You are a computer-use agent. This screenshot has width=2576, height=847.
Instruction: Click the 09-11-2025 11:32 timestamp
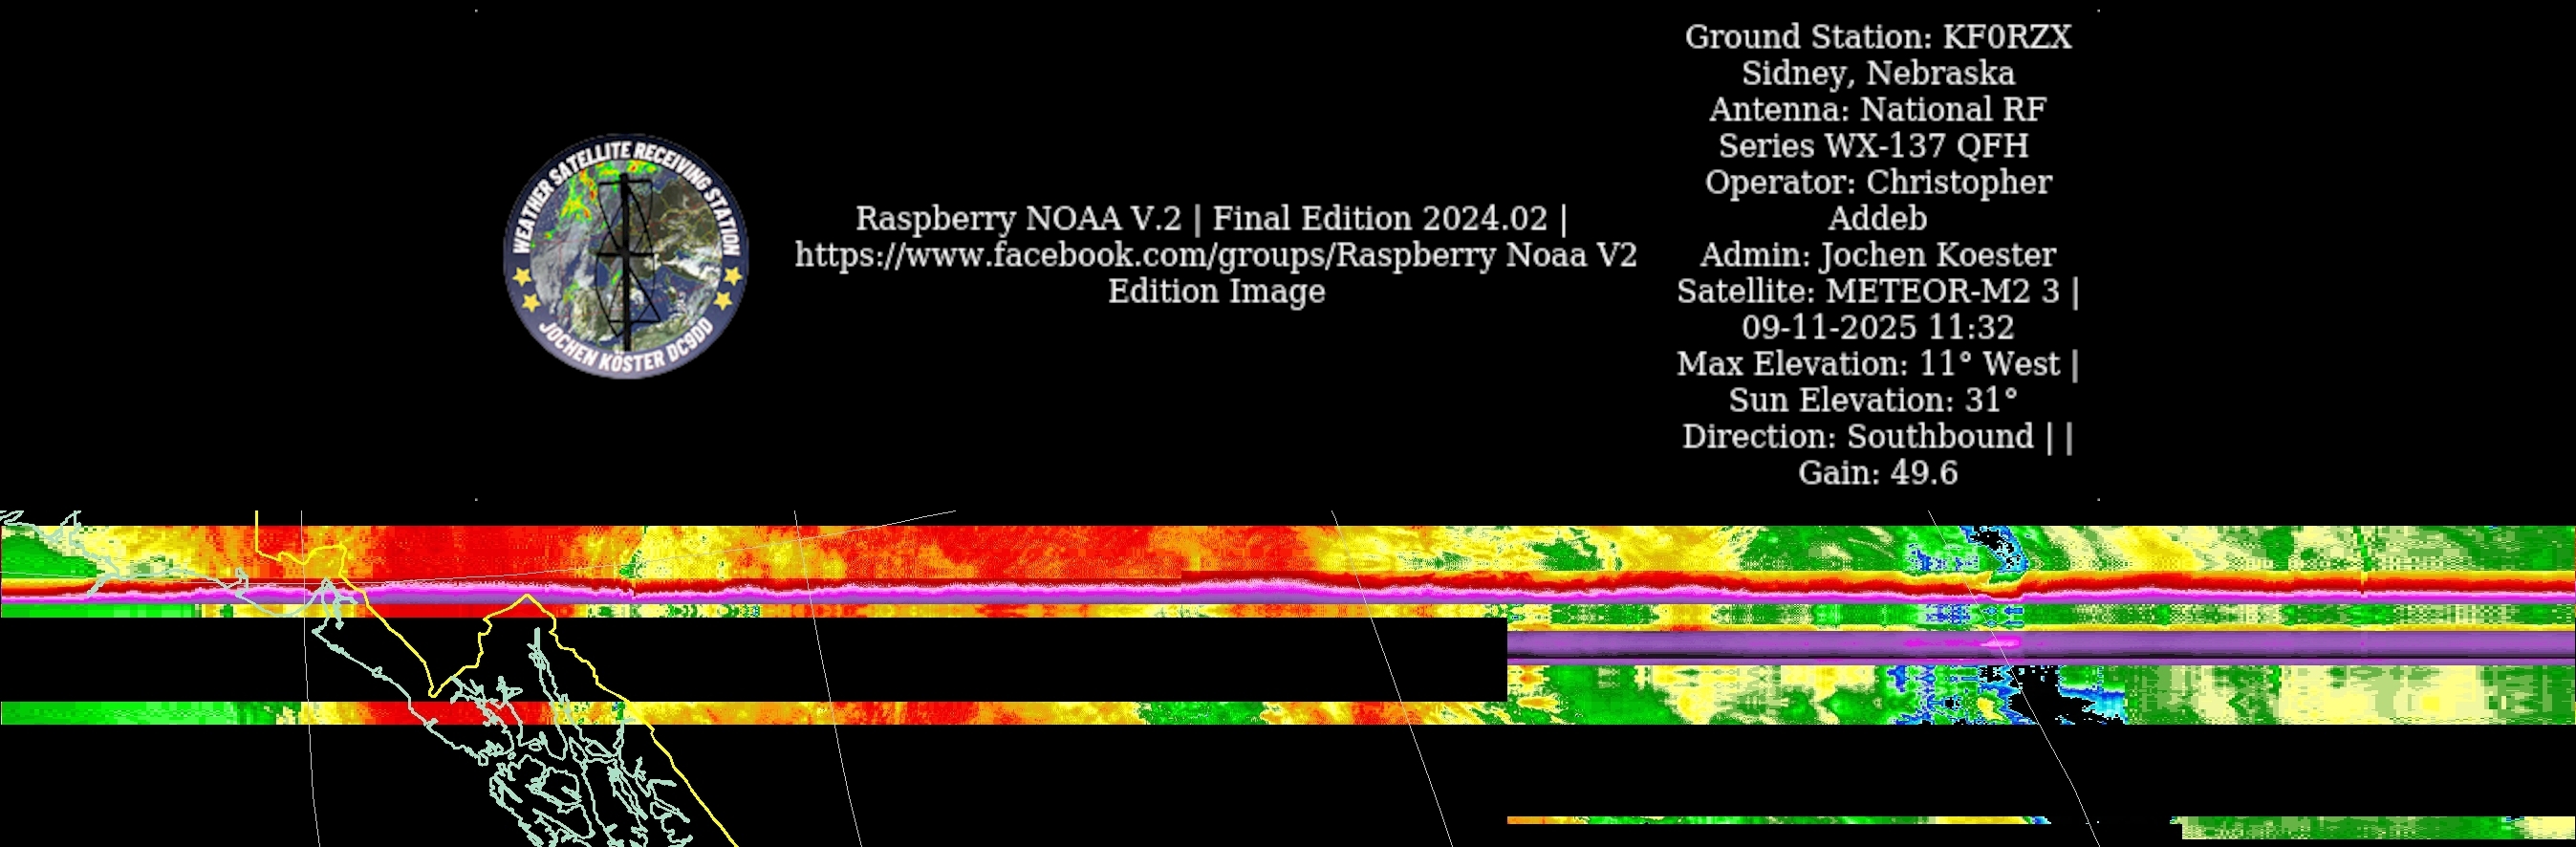tap(1877, 327)
